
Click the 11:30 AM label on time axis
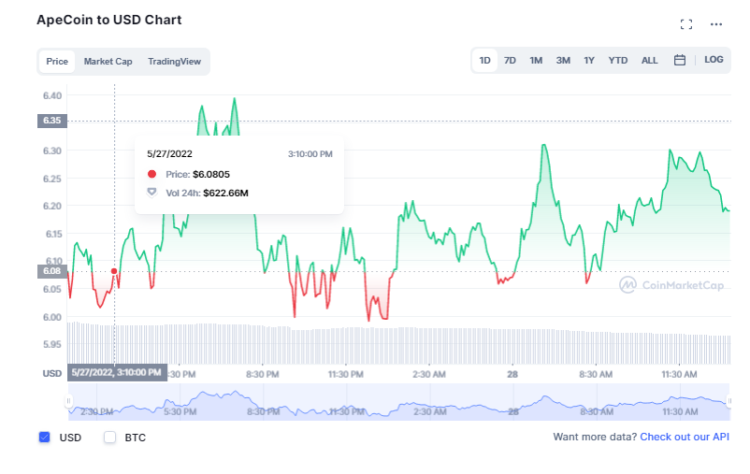[x=679, y=375]
